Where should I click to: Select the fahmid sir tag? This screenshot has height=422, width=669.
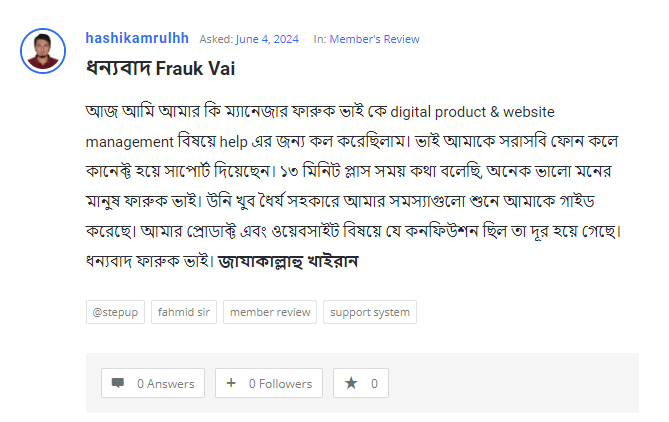coord(183,312)
